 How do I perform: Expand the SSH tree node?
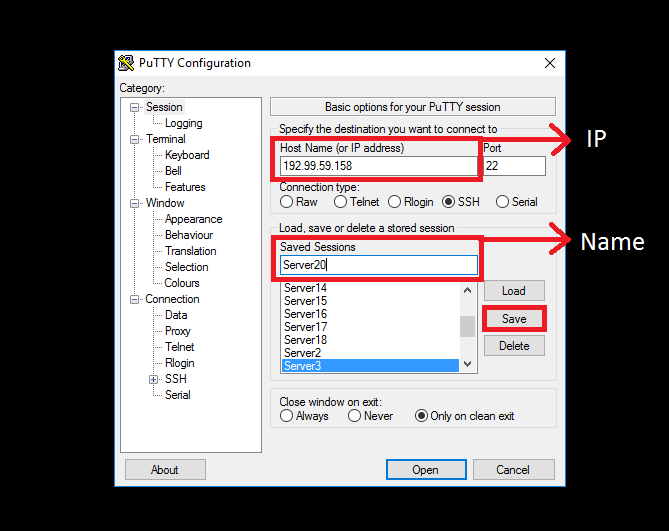coord(153,379)
